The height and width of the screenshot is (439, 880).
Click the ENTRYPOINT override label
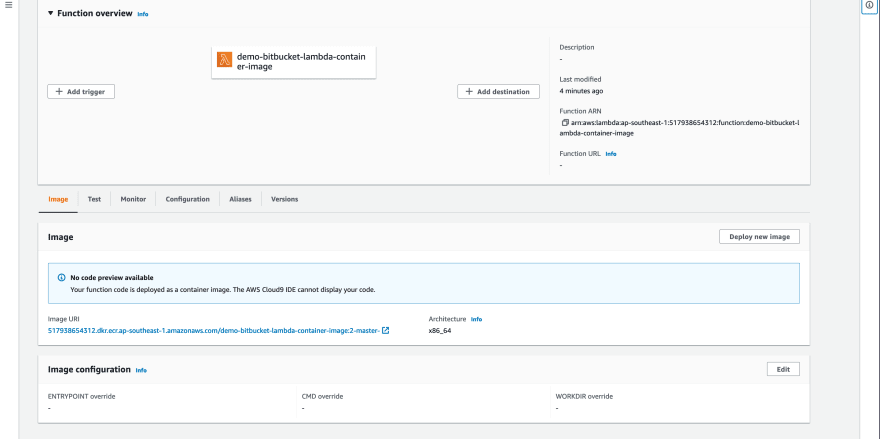click(x=82, y=396)
